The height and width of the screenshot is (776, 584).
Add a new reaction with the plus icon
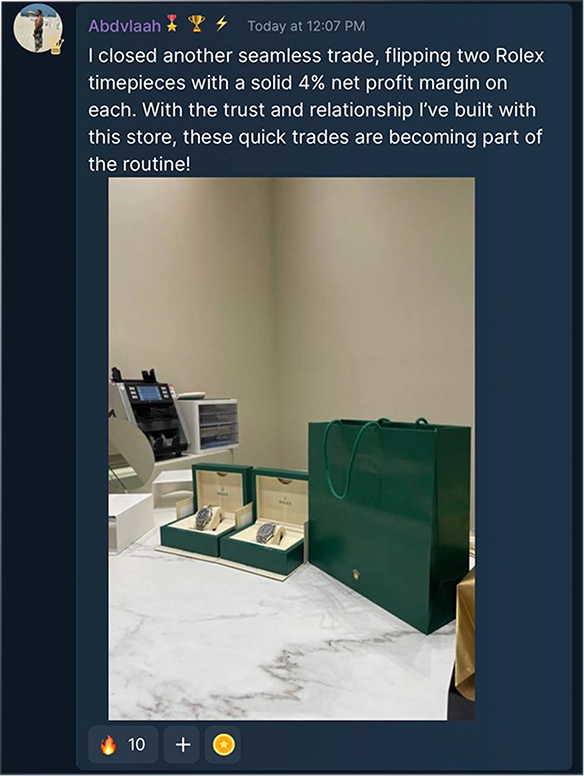tap(183, 744)
